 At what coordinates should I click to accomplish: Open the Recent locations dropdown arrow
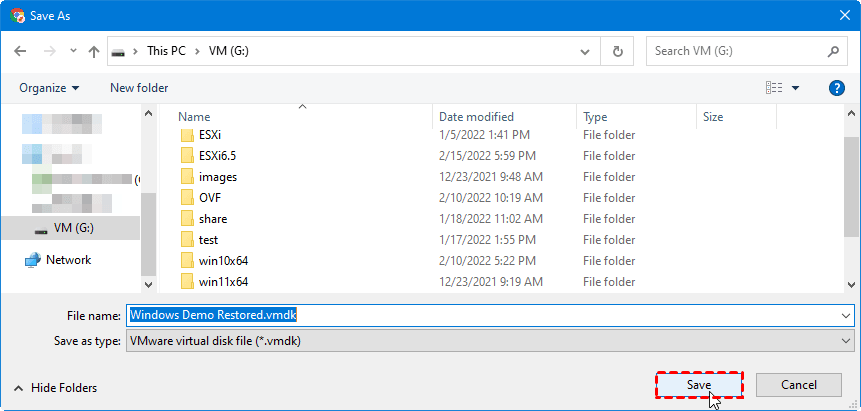point(72,51)
